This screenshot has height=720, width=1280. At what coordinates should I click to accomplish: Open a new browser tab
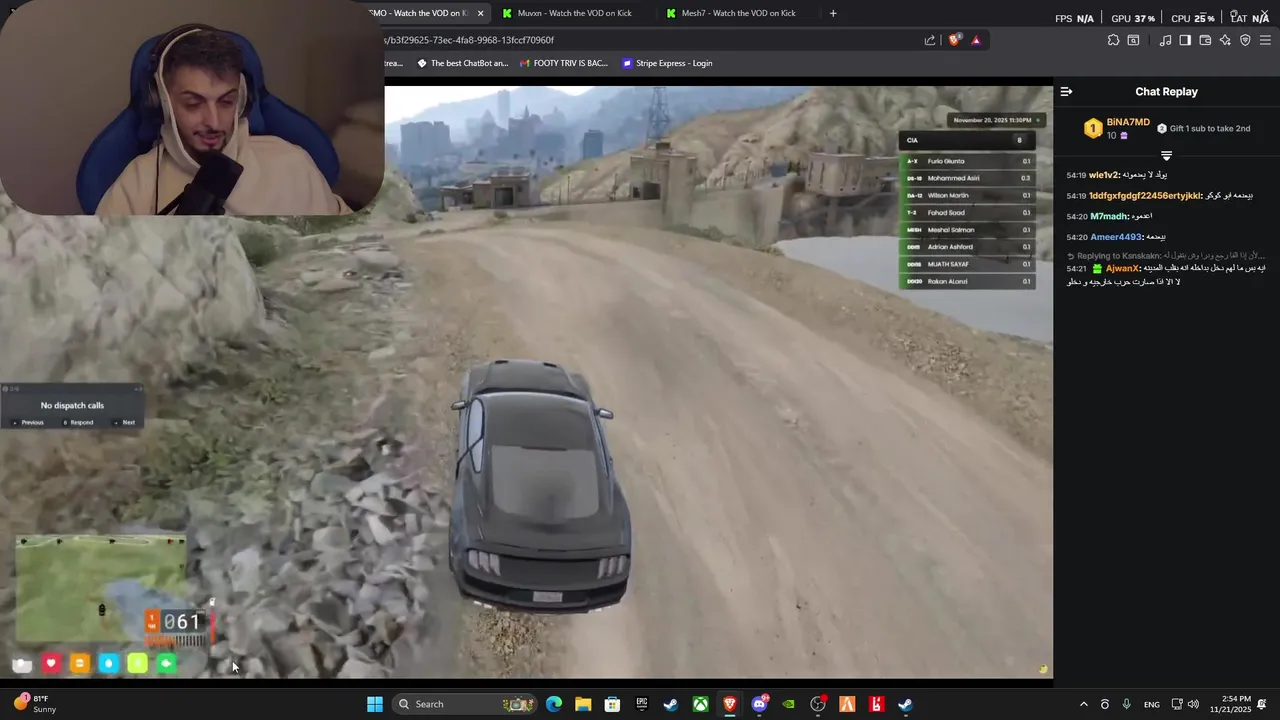tap(833, 13)
